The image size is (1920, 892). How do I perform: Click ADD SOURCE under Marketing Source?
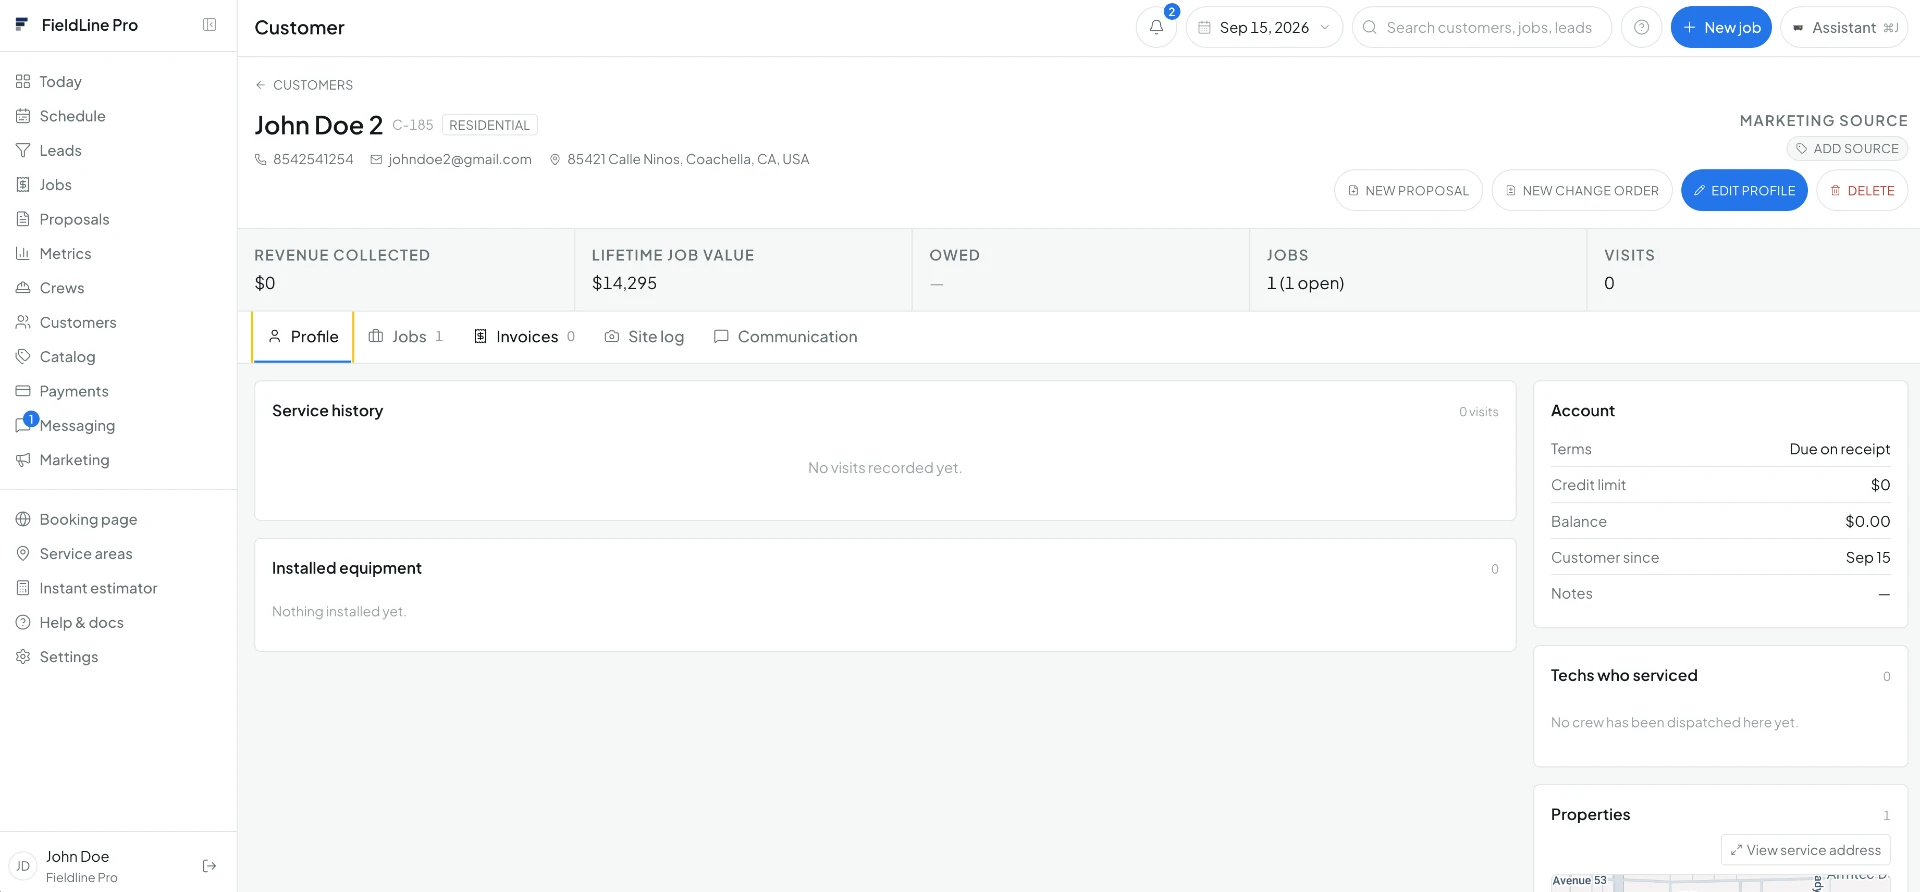coord(1847,149)
